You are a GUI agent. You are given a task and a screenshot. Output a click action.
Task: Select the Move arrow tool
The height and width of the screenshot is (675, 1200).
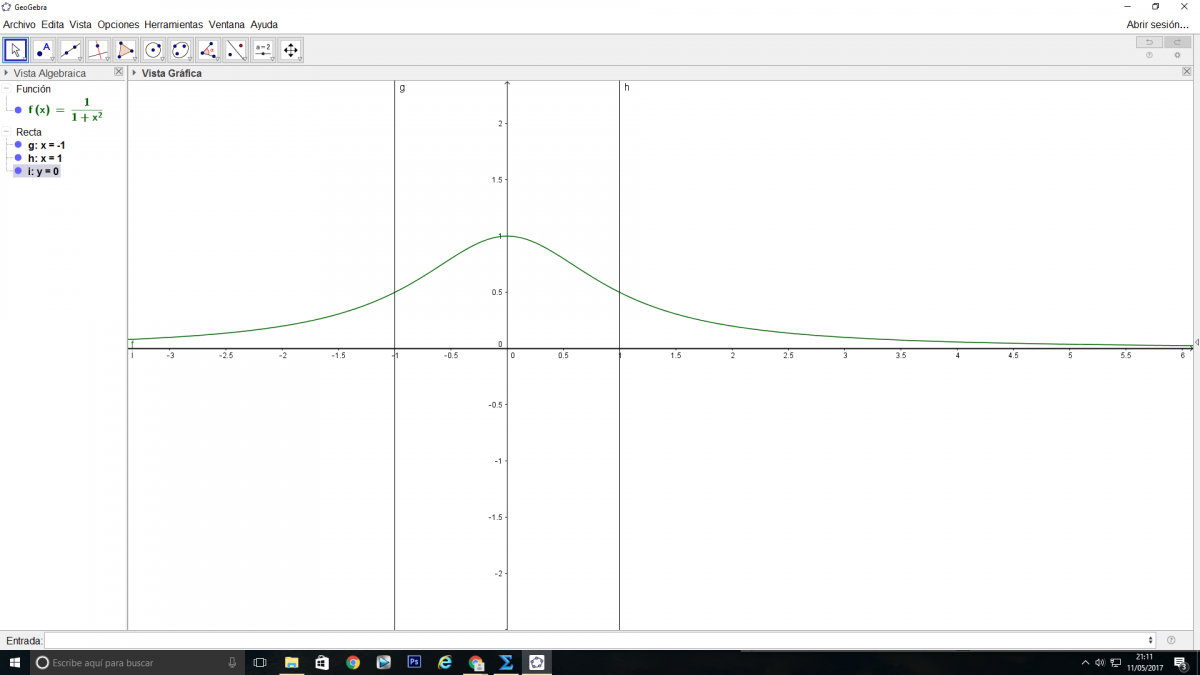[x=16, y=50]
